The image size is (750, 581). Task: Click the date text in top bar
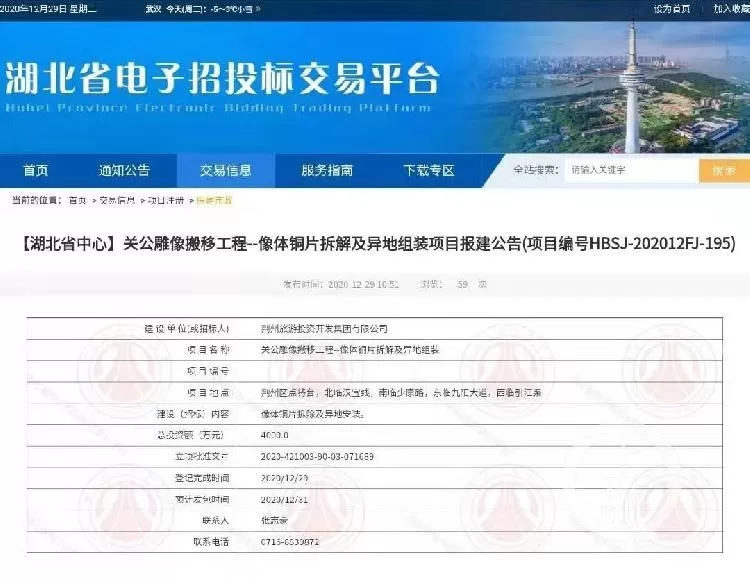point(48,9)
